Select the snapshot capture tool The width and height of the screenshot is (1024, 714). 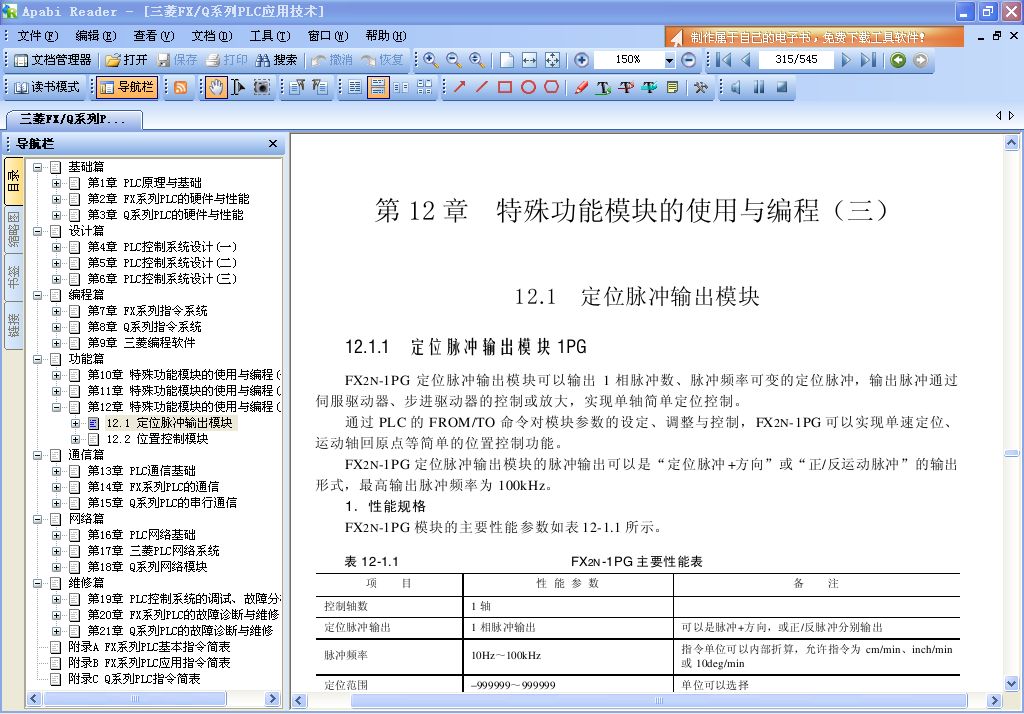[x=261, y=87]
